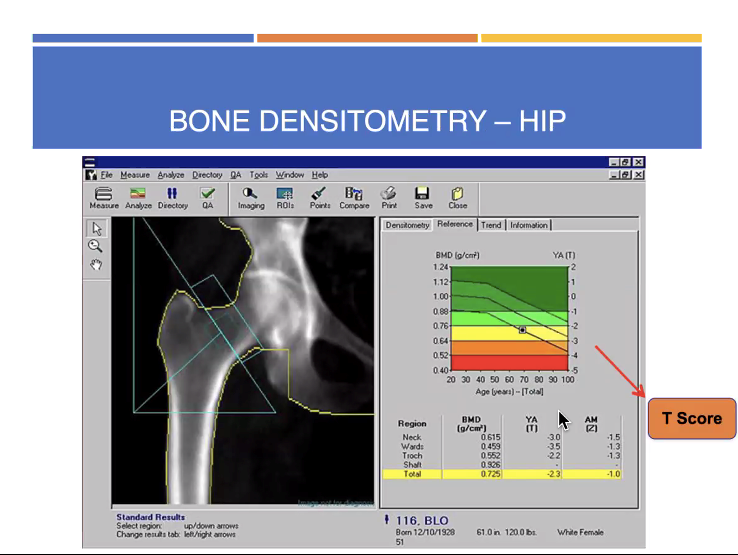738x555 pixels.
Task: Select the zoom magnifier tool
Action: click(96, 246)
